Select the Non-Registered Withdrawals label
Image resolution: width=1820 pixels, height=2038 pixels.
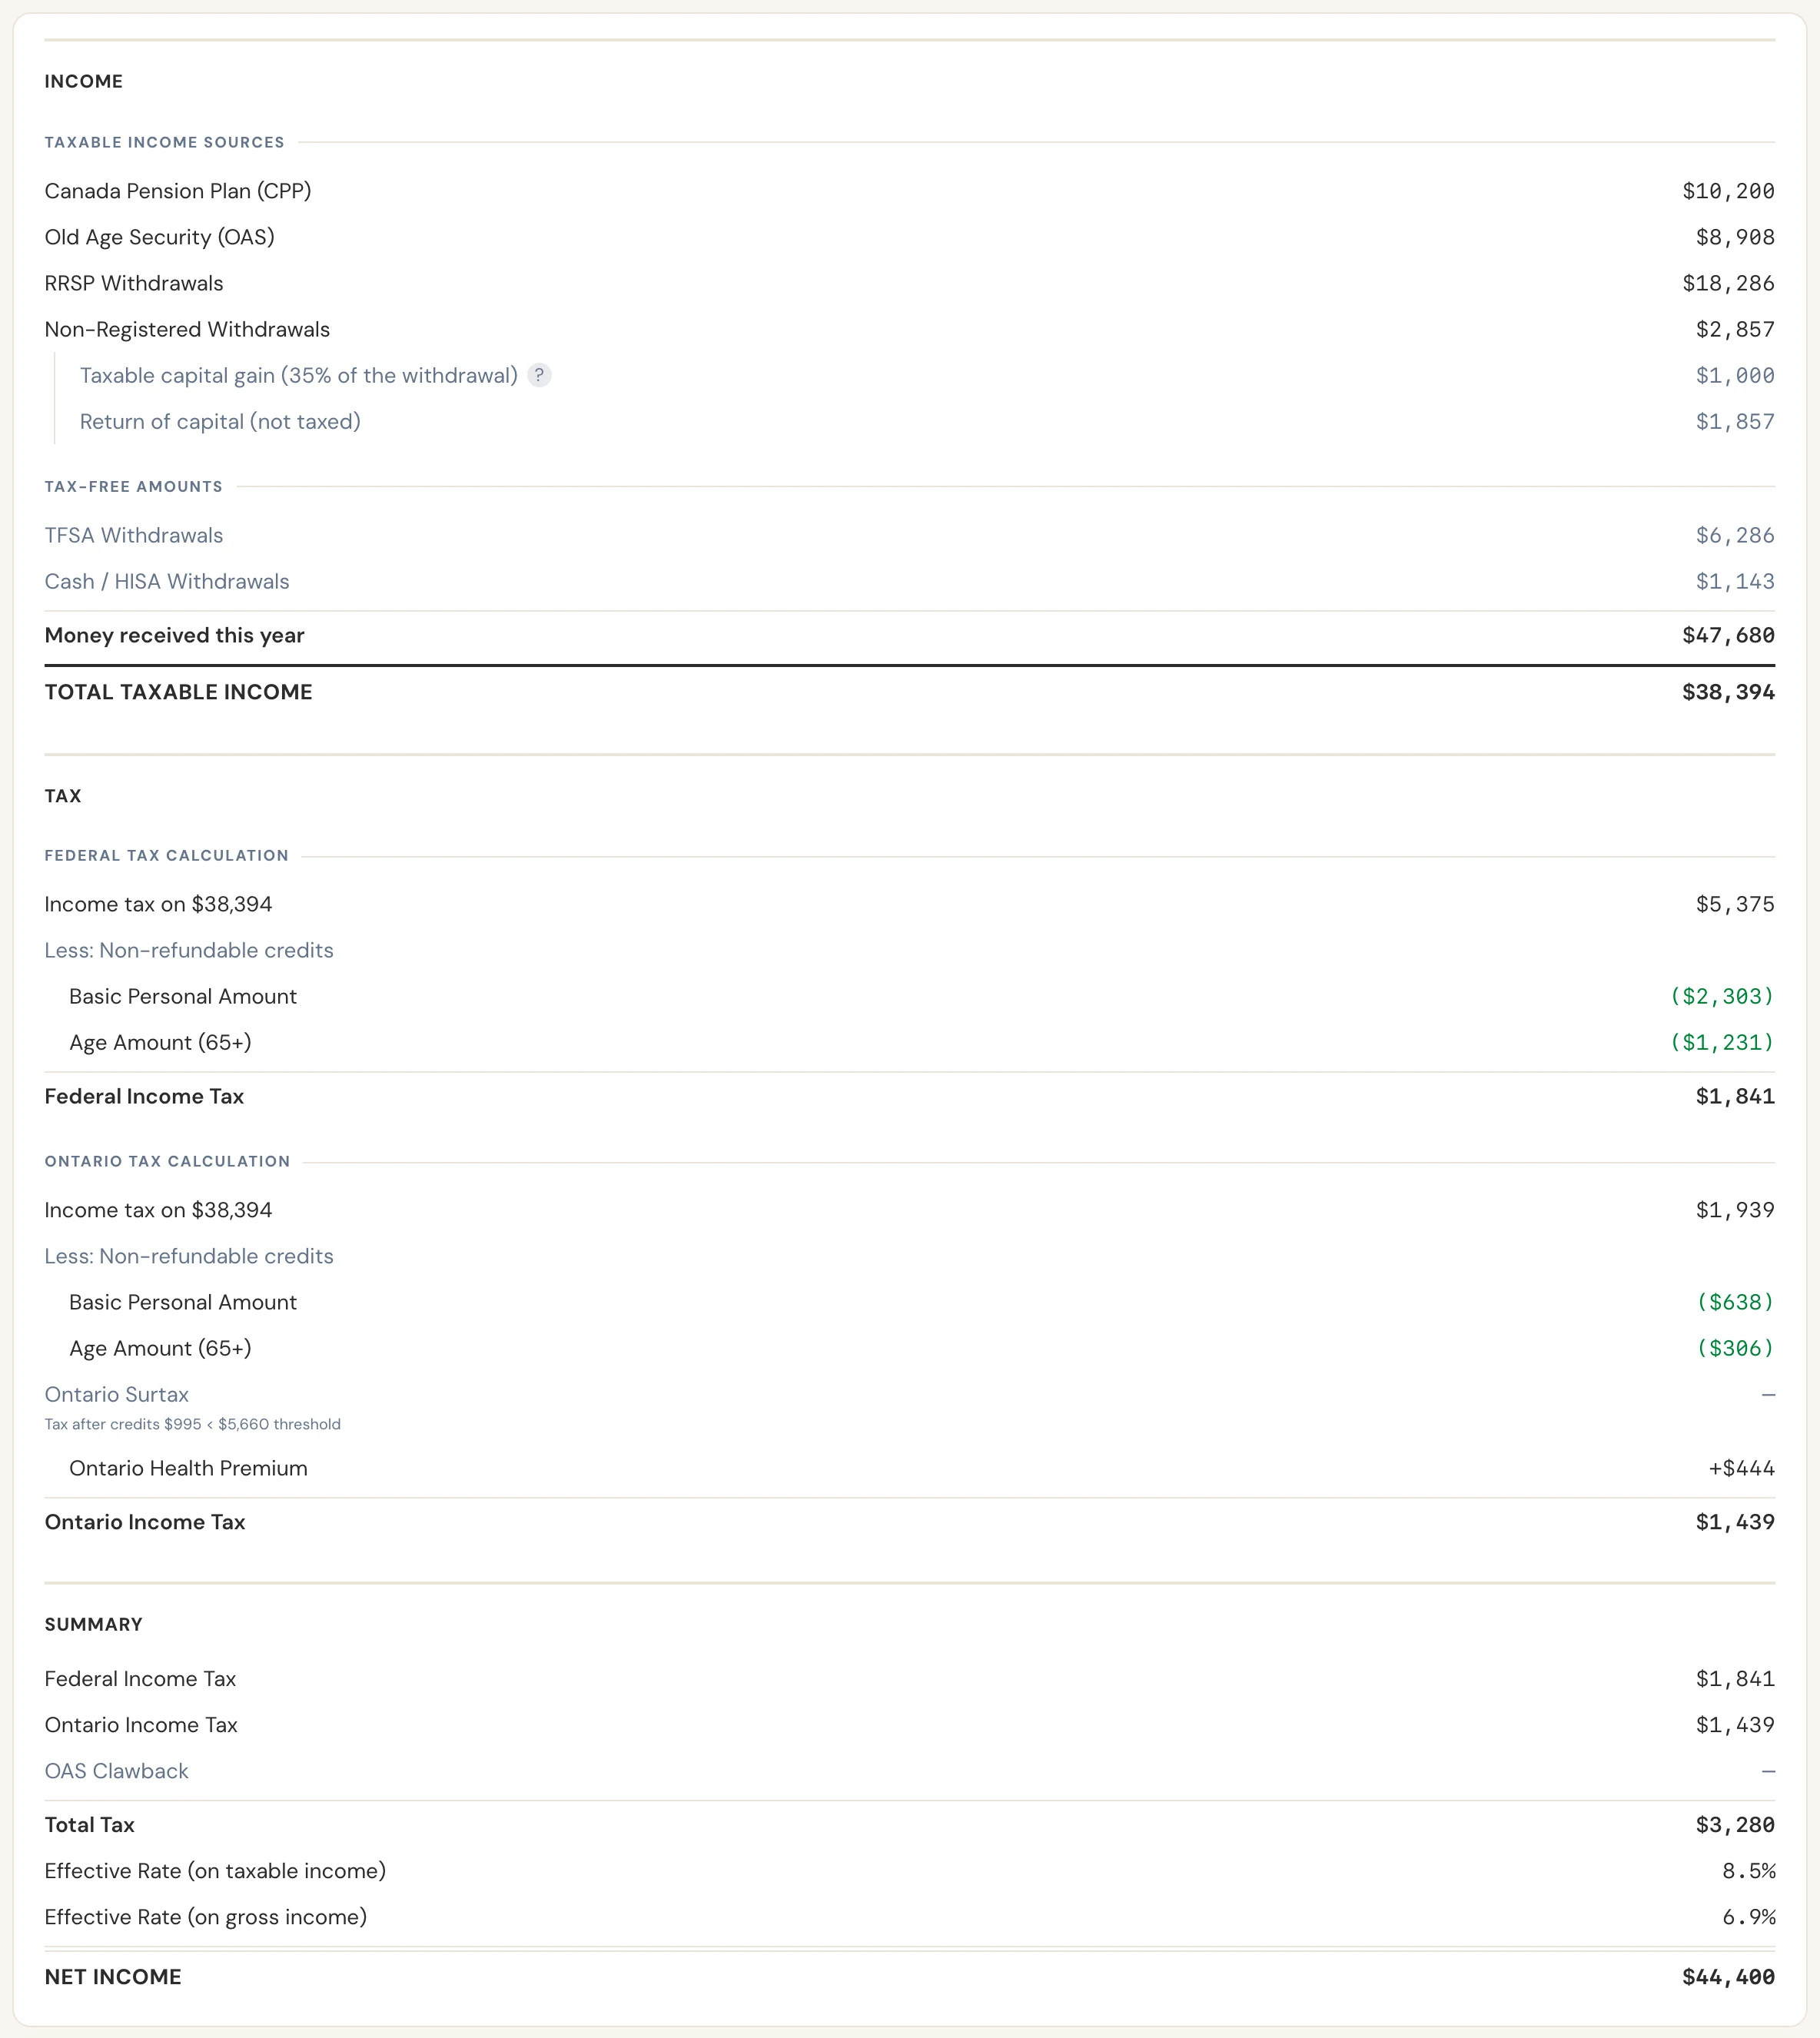click(187, 329)
